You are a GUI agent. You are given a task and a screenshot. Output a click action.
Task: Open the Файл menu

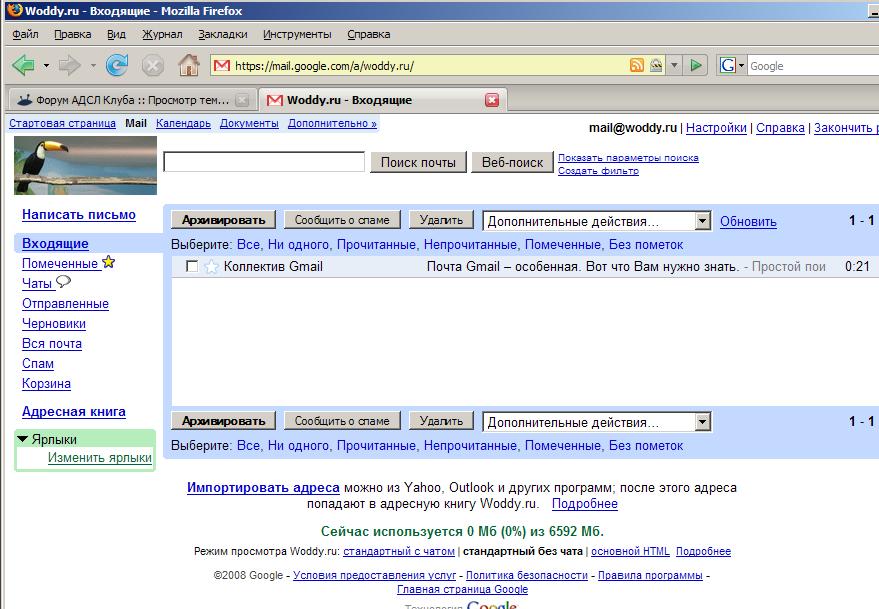(25, 34)
